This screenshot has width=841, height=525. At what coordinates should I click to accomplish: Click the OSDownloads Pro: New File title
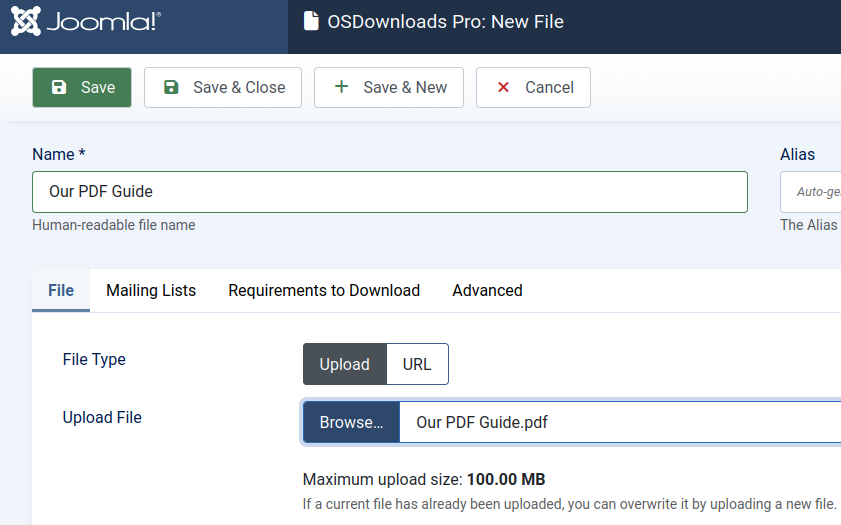click(x=445, y=21)
